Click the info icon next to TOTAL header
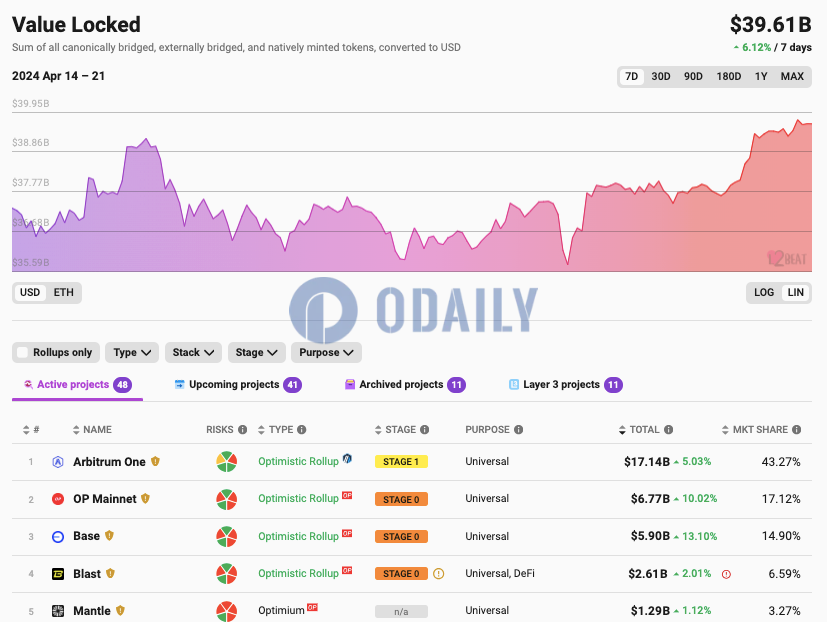 [x=668, y=429]
